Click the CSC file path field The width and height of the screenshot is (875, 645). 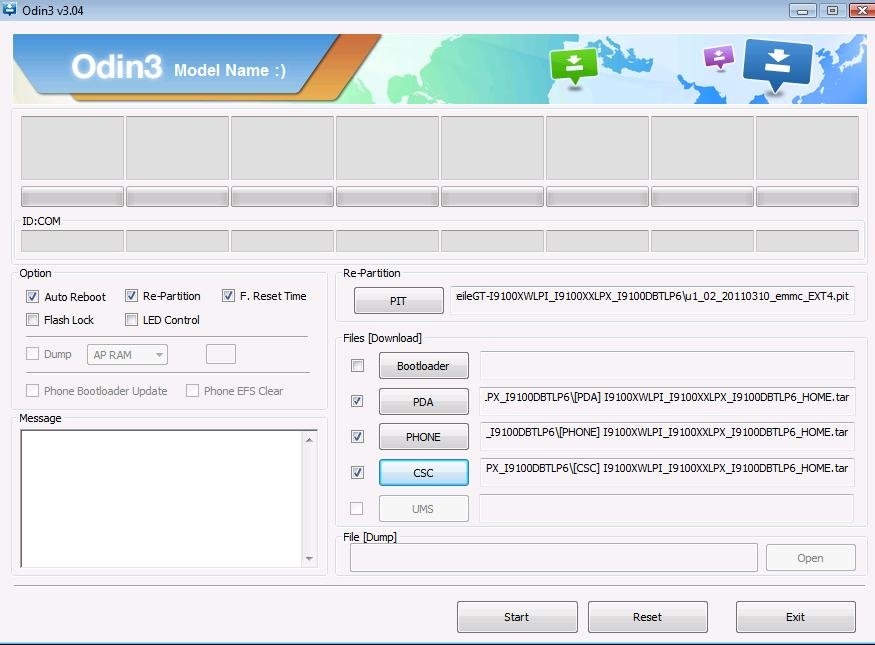pyautogui.click(x=667, y=472)
